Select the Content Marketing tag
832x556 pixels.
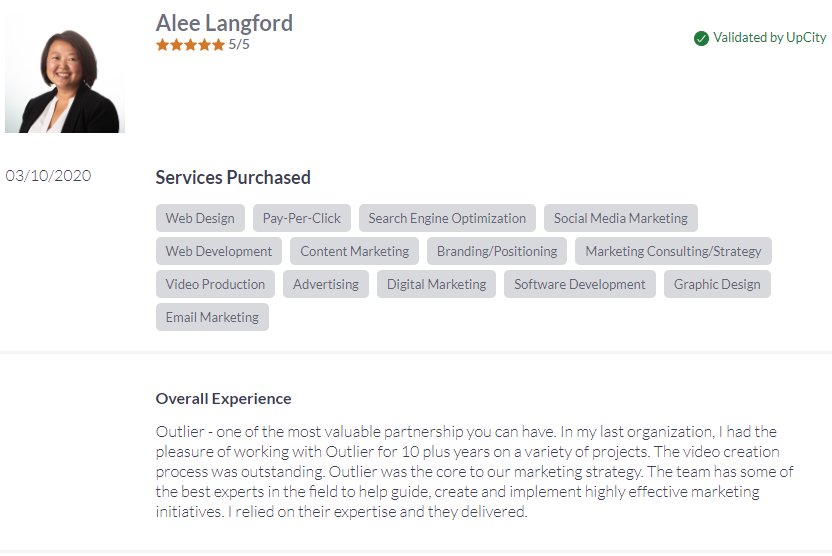(x=354, y=251)
